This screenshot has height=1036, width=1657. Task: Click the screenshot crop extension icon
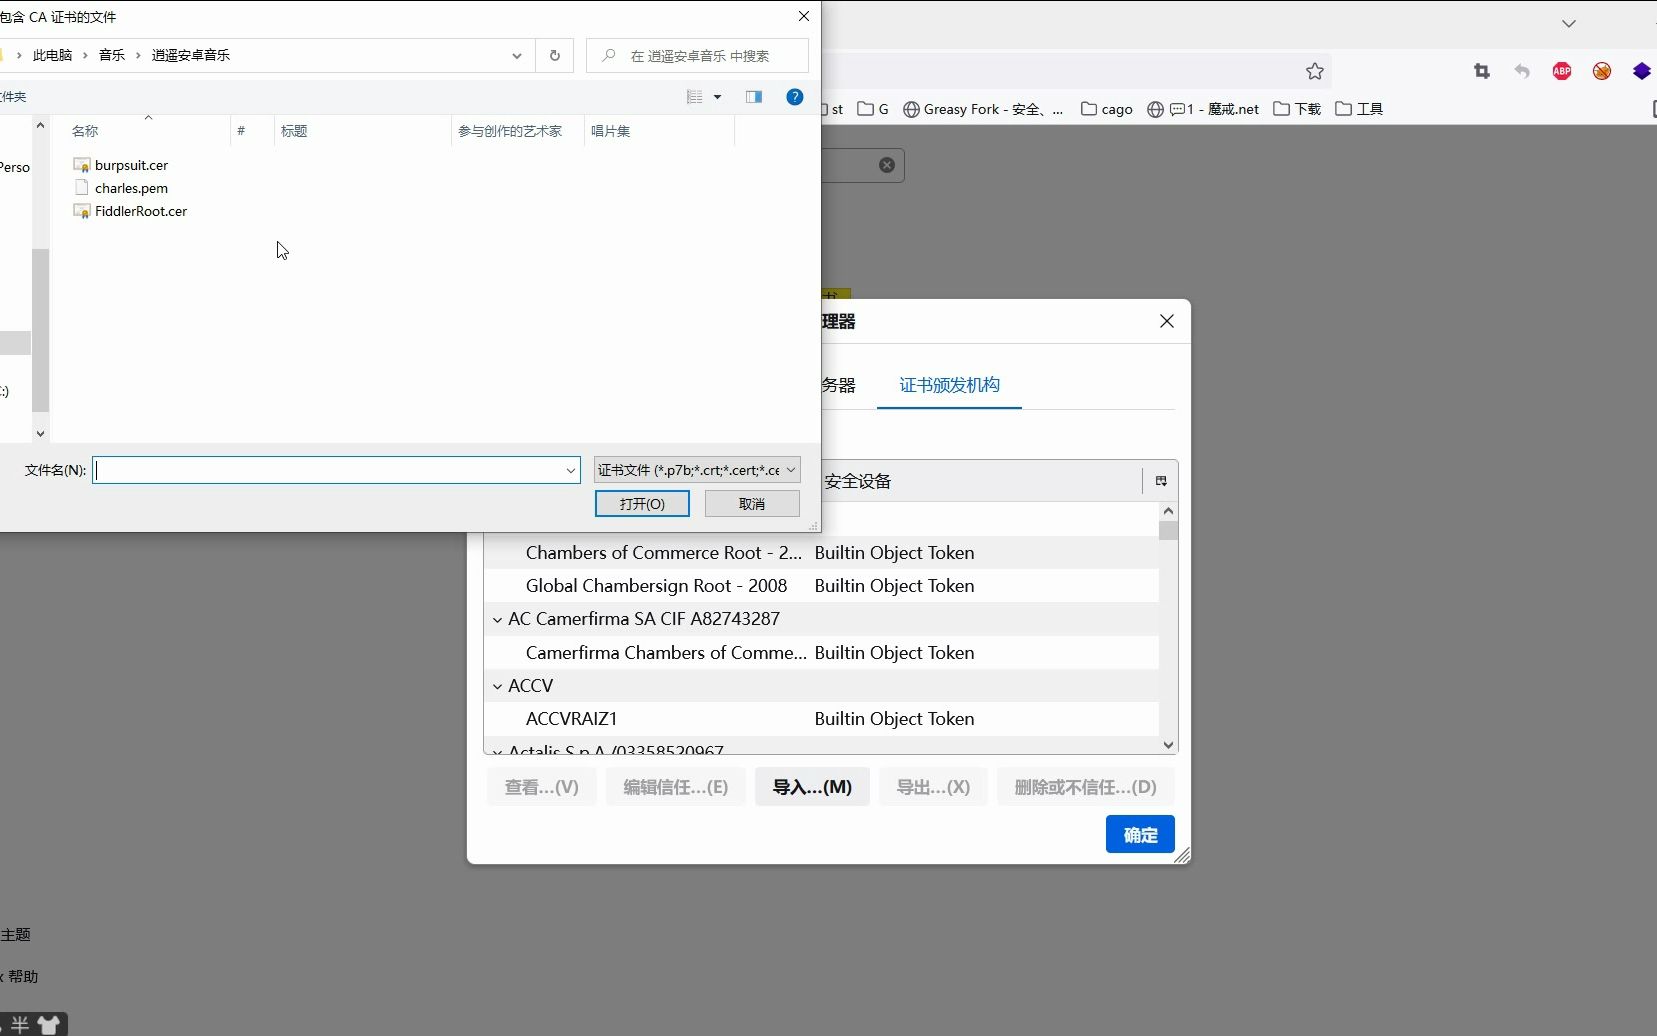coord(1482,71)
